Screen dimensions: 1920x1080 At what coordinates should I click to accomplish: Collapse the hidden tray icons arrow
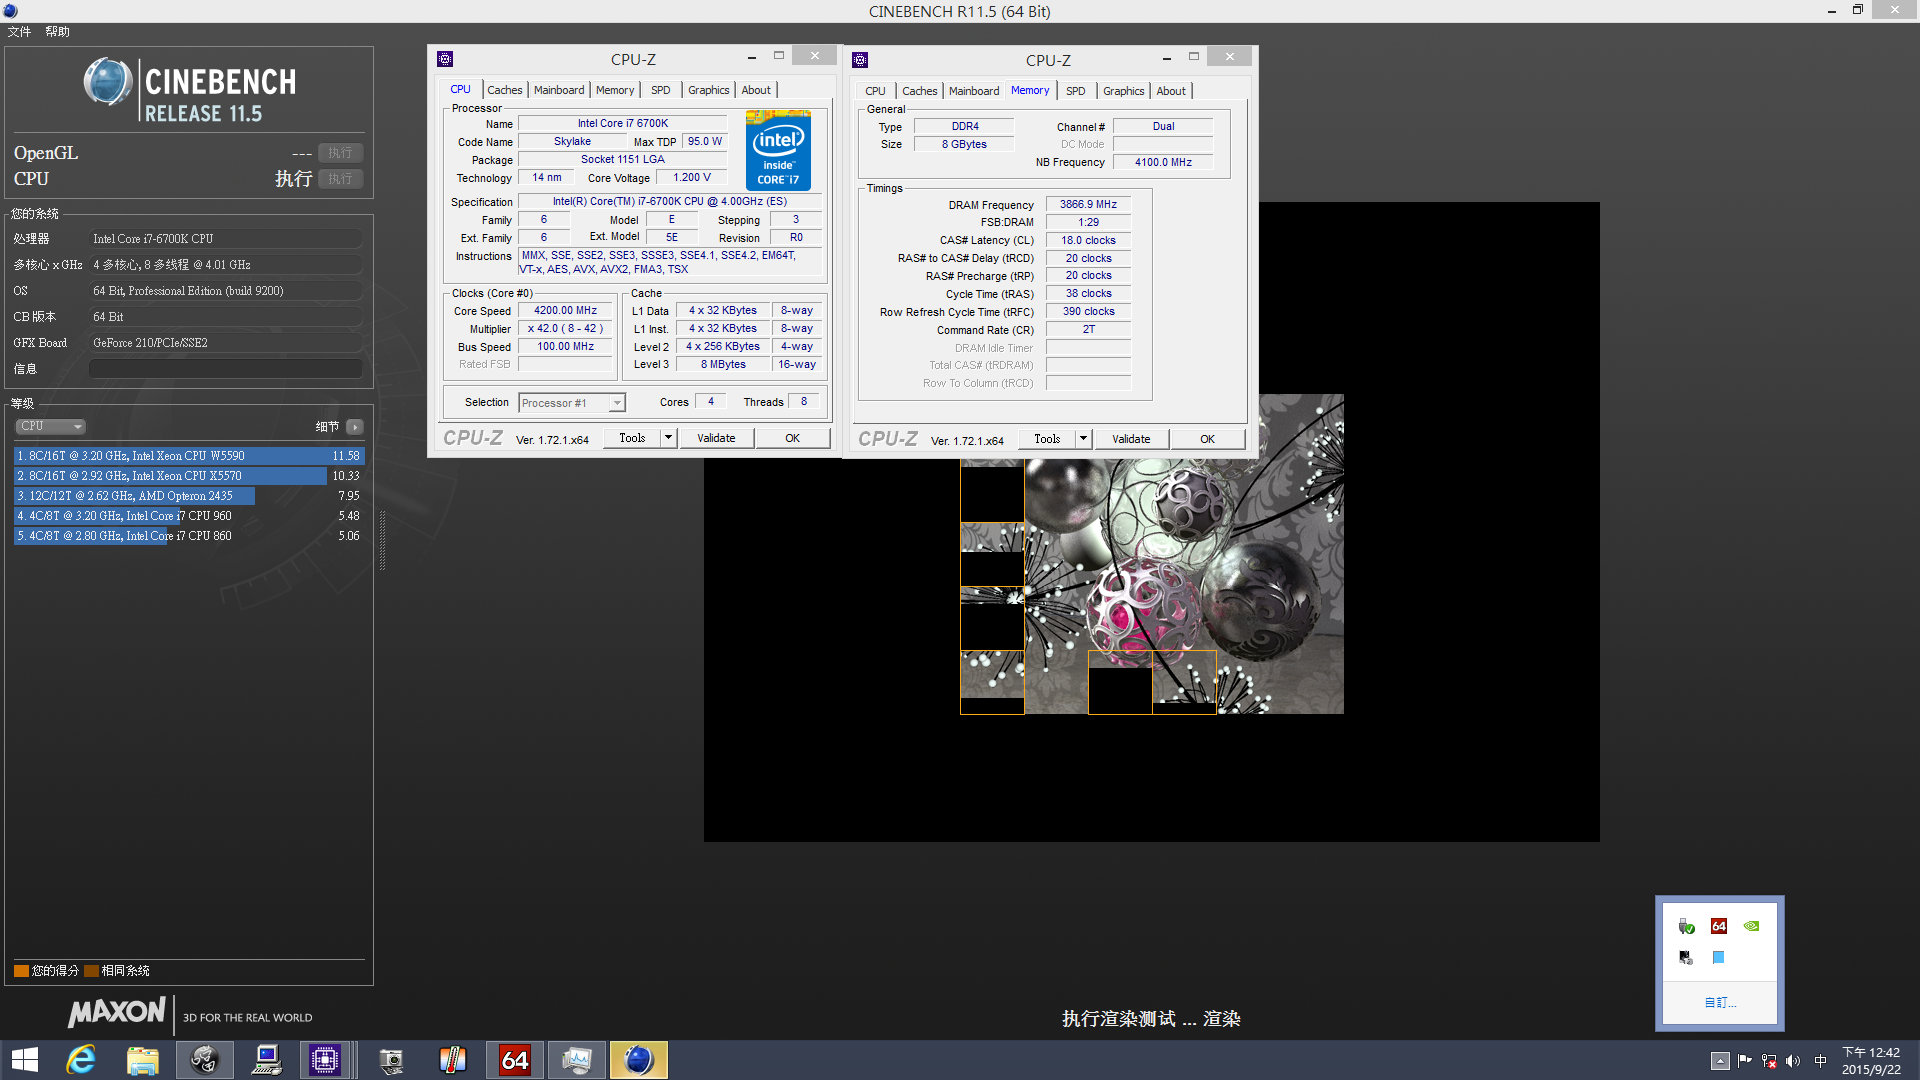[x=1720, y=1061]
